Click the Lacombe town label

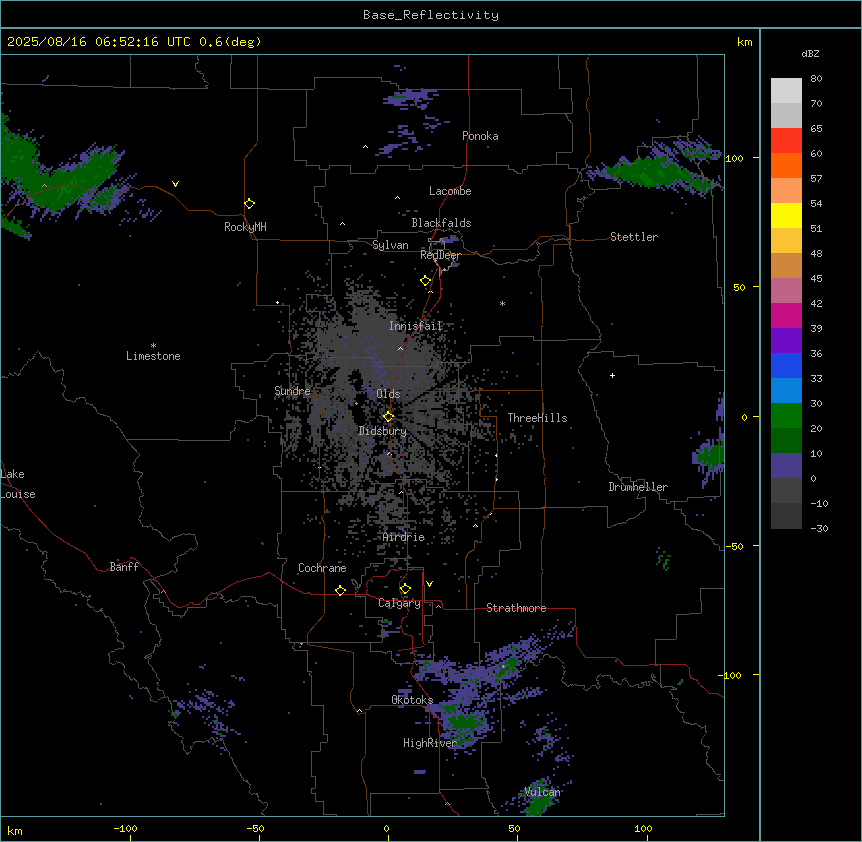pos(450,191)
